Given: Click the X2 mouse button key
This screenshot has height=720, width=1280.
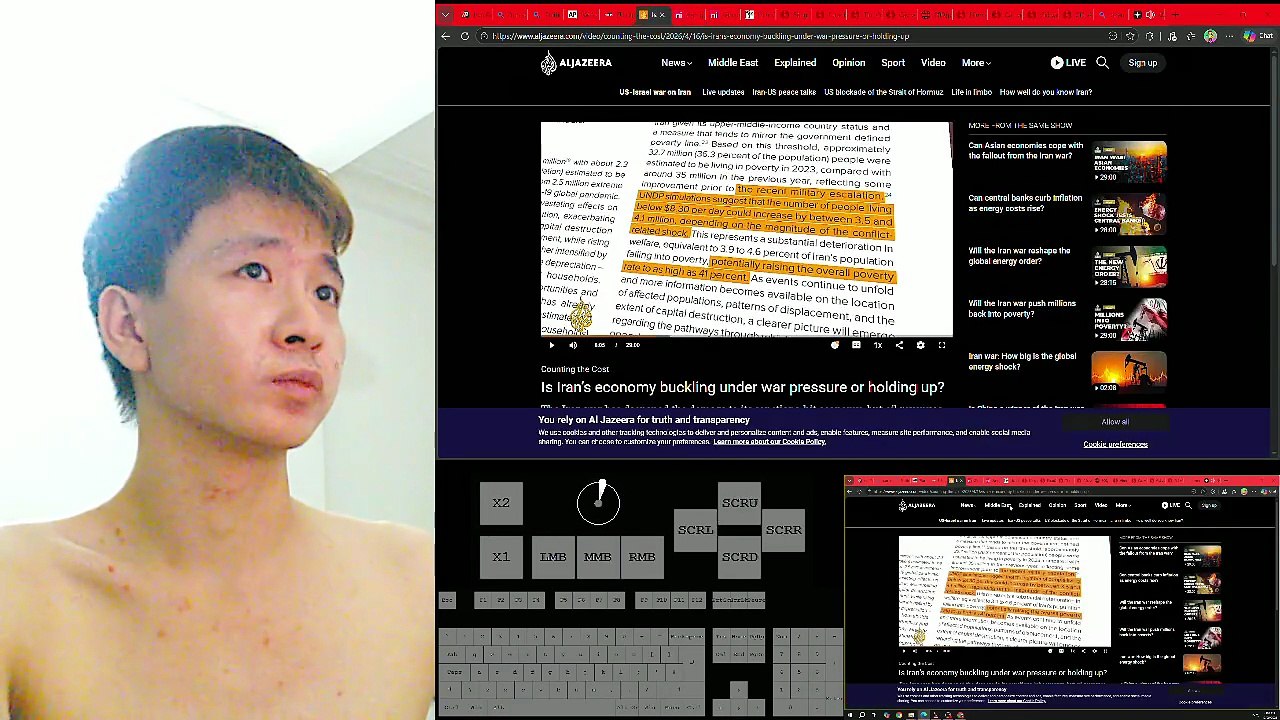Looking at the screenshot, I should click(501, 503).
